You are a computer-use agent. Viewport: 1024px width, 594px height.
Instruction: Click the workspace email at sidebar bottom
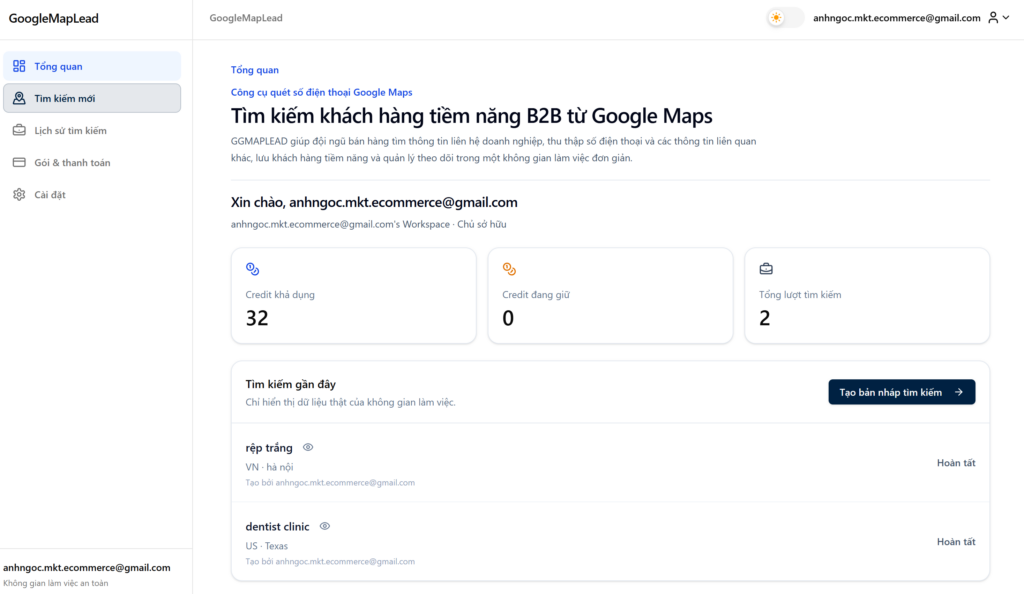87,567
